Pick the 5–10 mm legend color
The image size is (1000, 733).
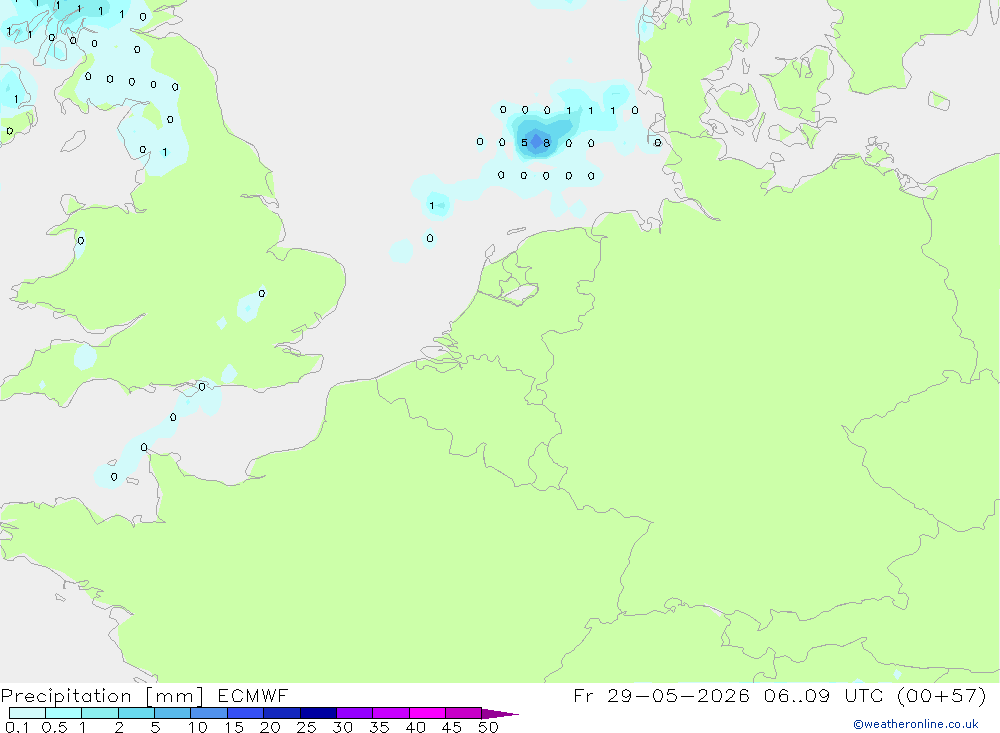pos(173,713)
